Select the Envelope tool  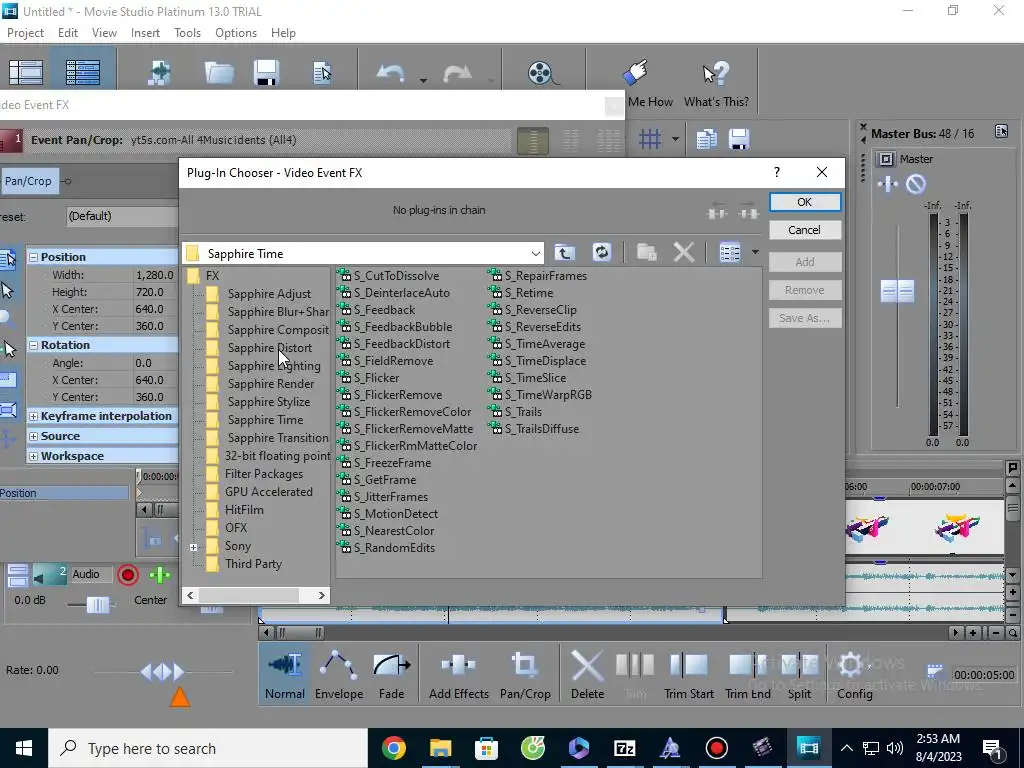click(x=338, y=676)
